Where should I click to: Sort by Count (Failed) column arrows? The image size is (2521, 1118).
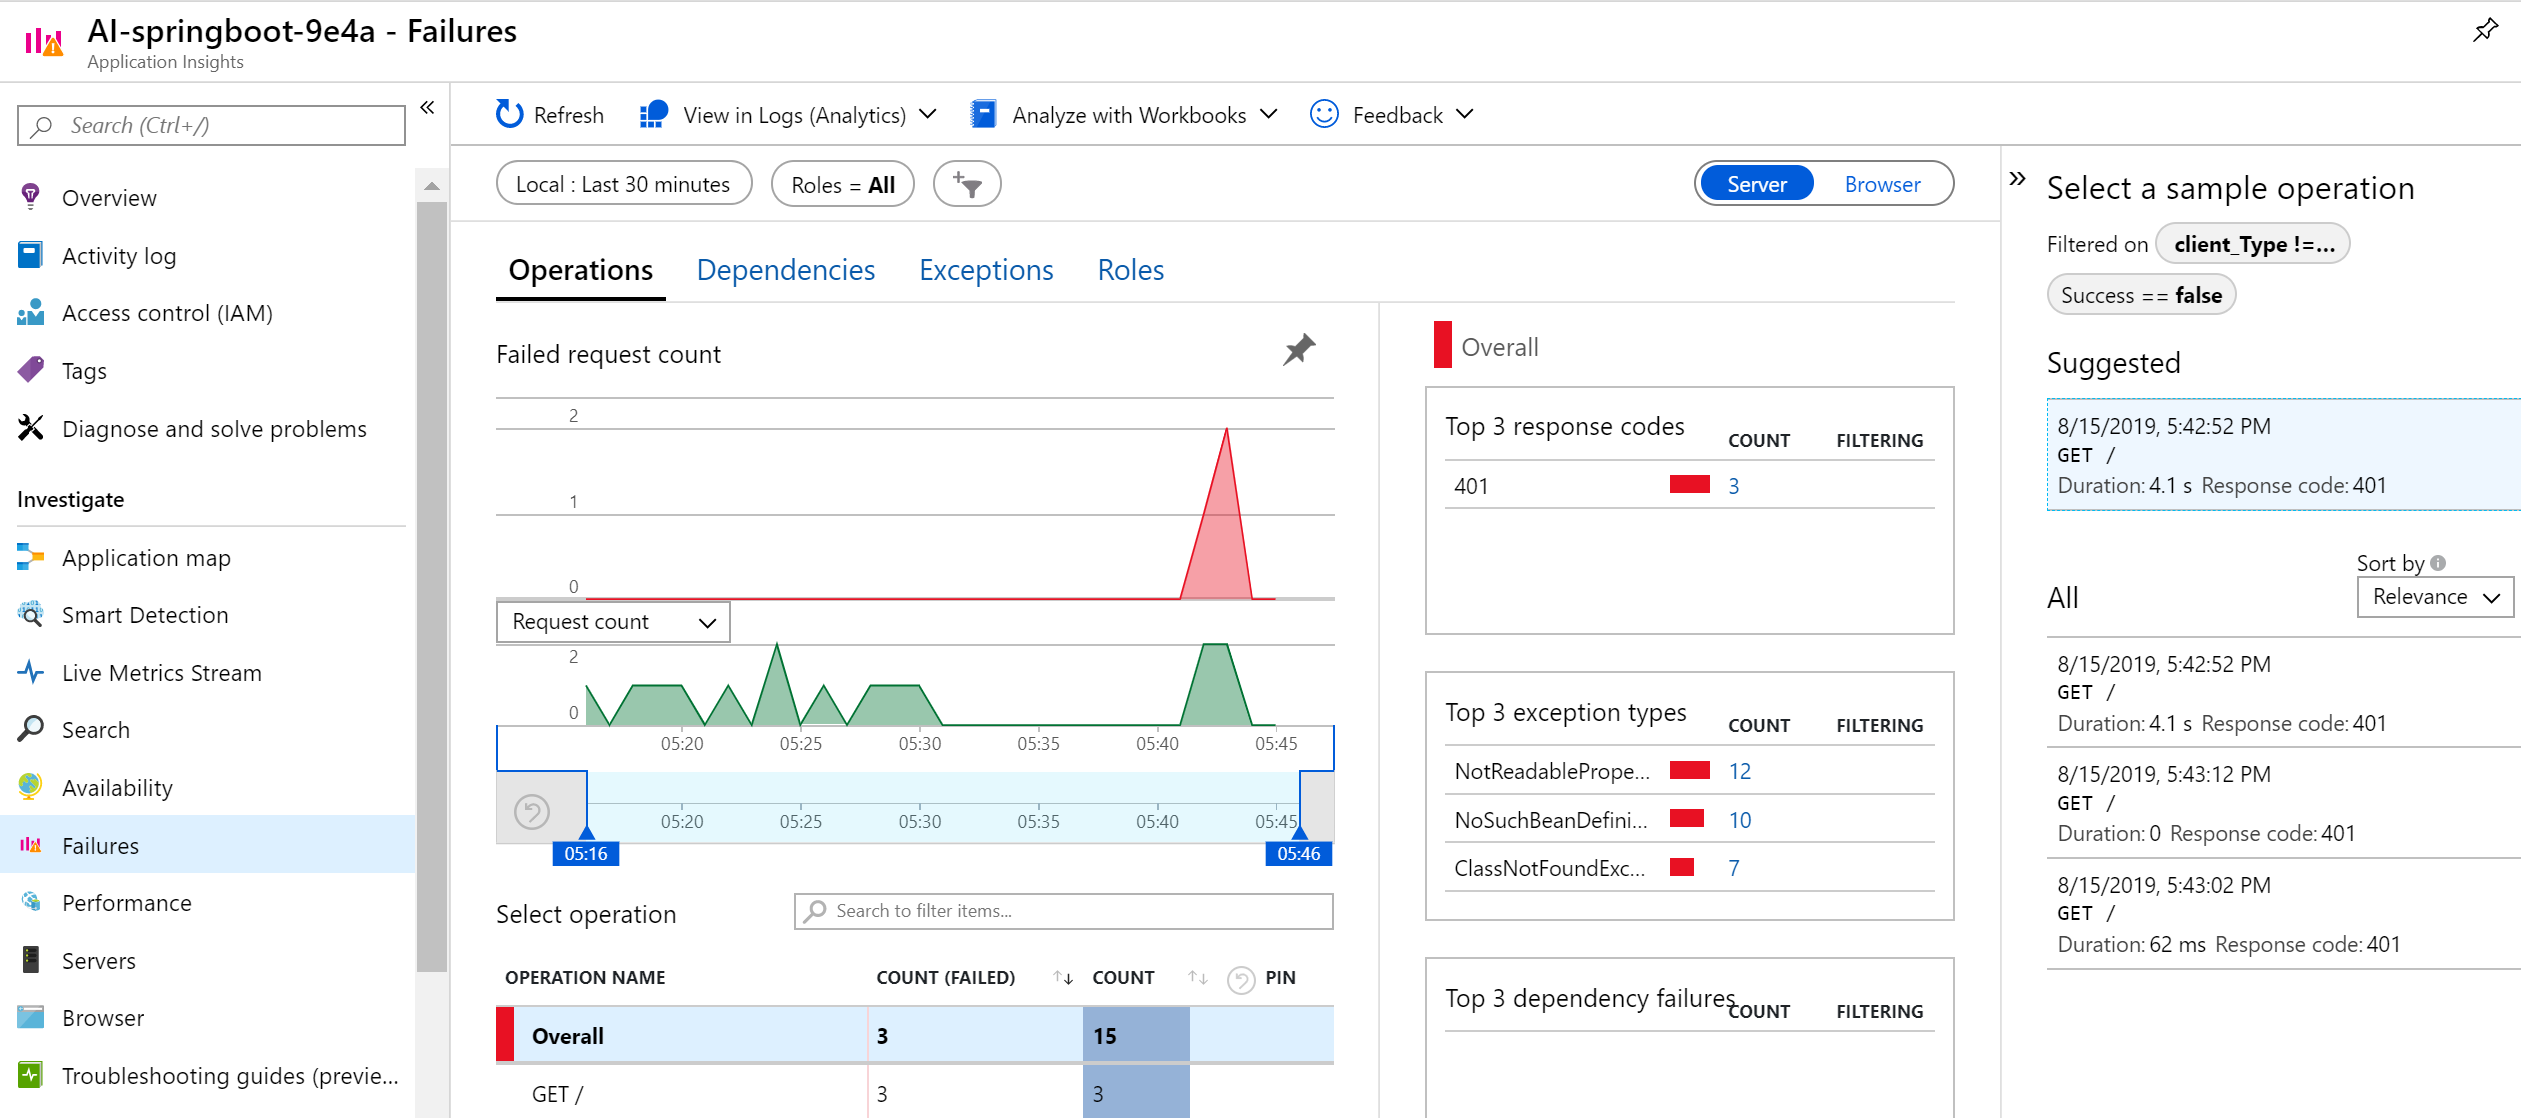[x=1062, y=978]
